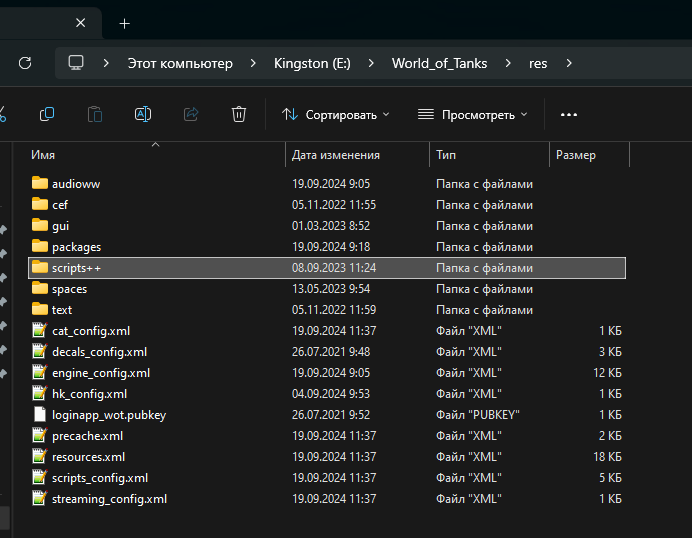This screenshot has height=538, width=692.
Task: Select the loginapp_wot.pubkey file
Action: coord(108,415)
